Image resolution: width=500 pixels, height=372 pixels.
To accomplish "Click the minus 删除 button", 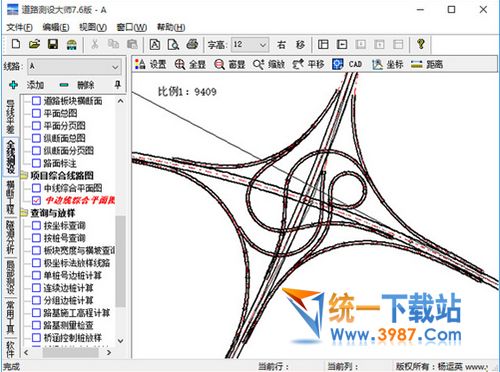I will pyautogui.click(x=77, y=85).
